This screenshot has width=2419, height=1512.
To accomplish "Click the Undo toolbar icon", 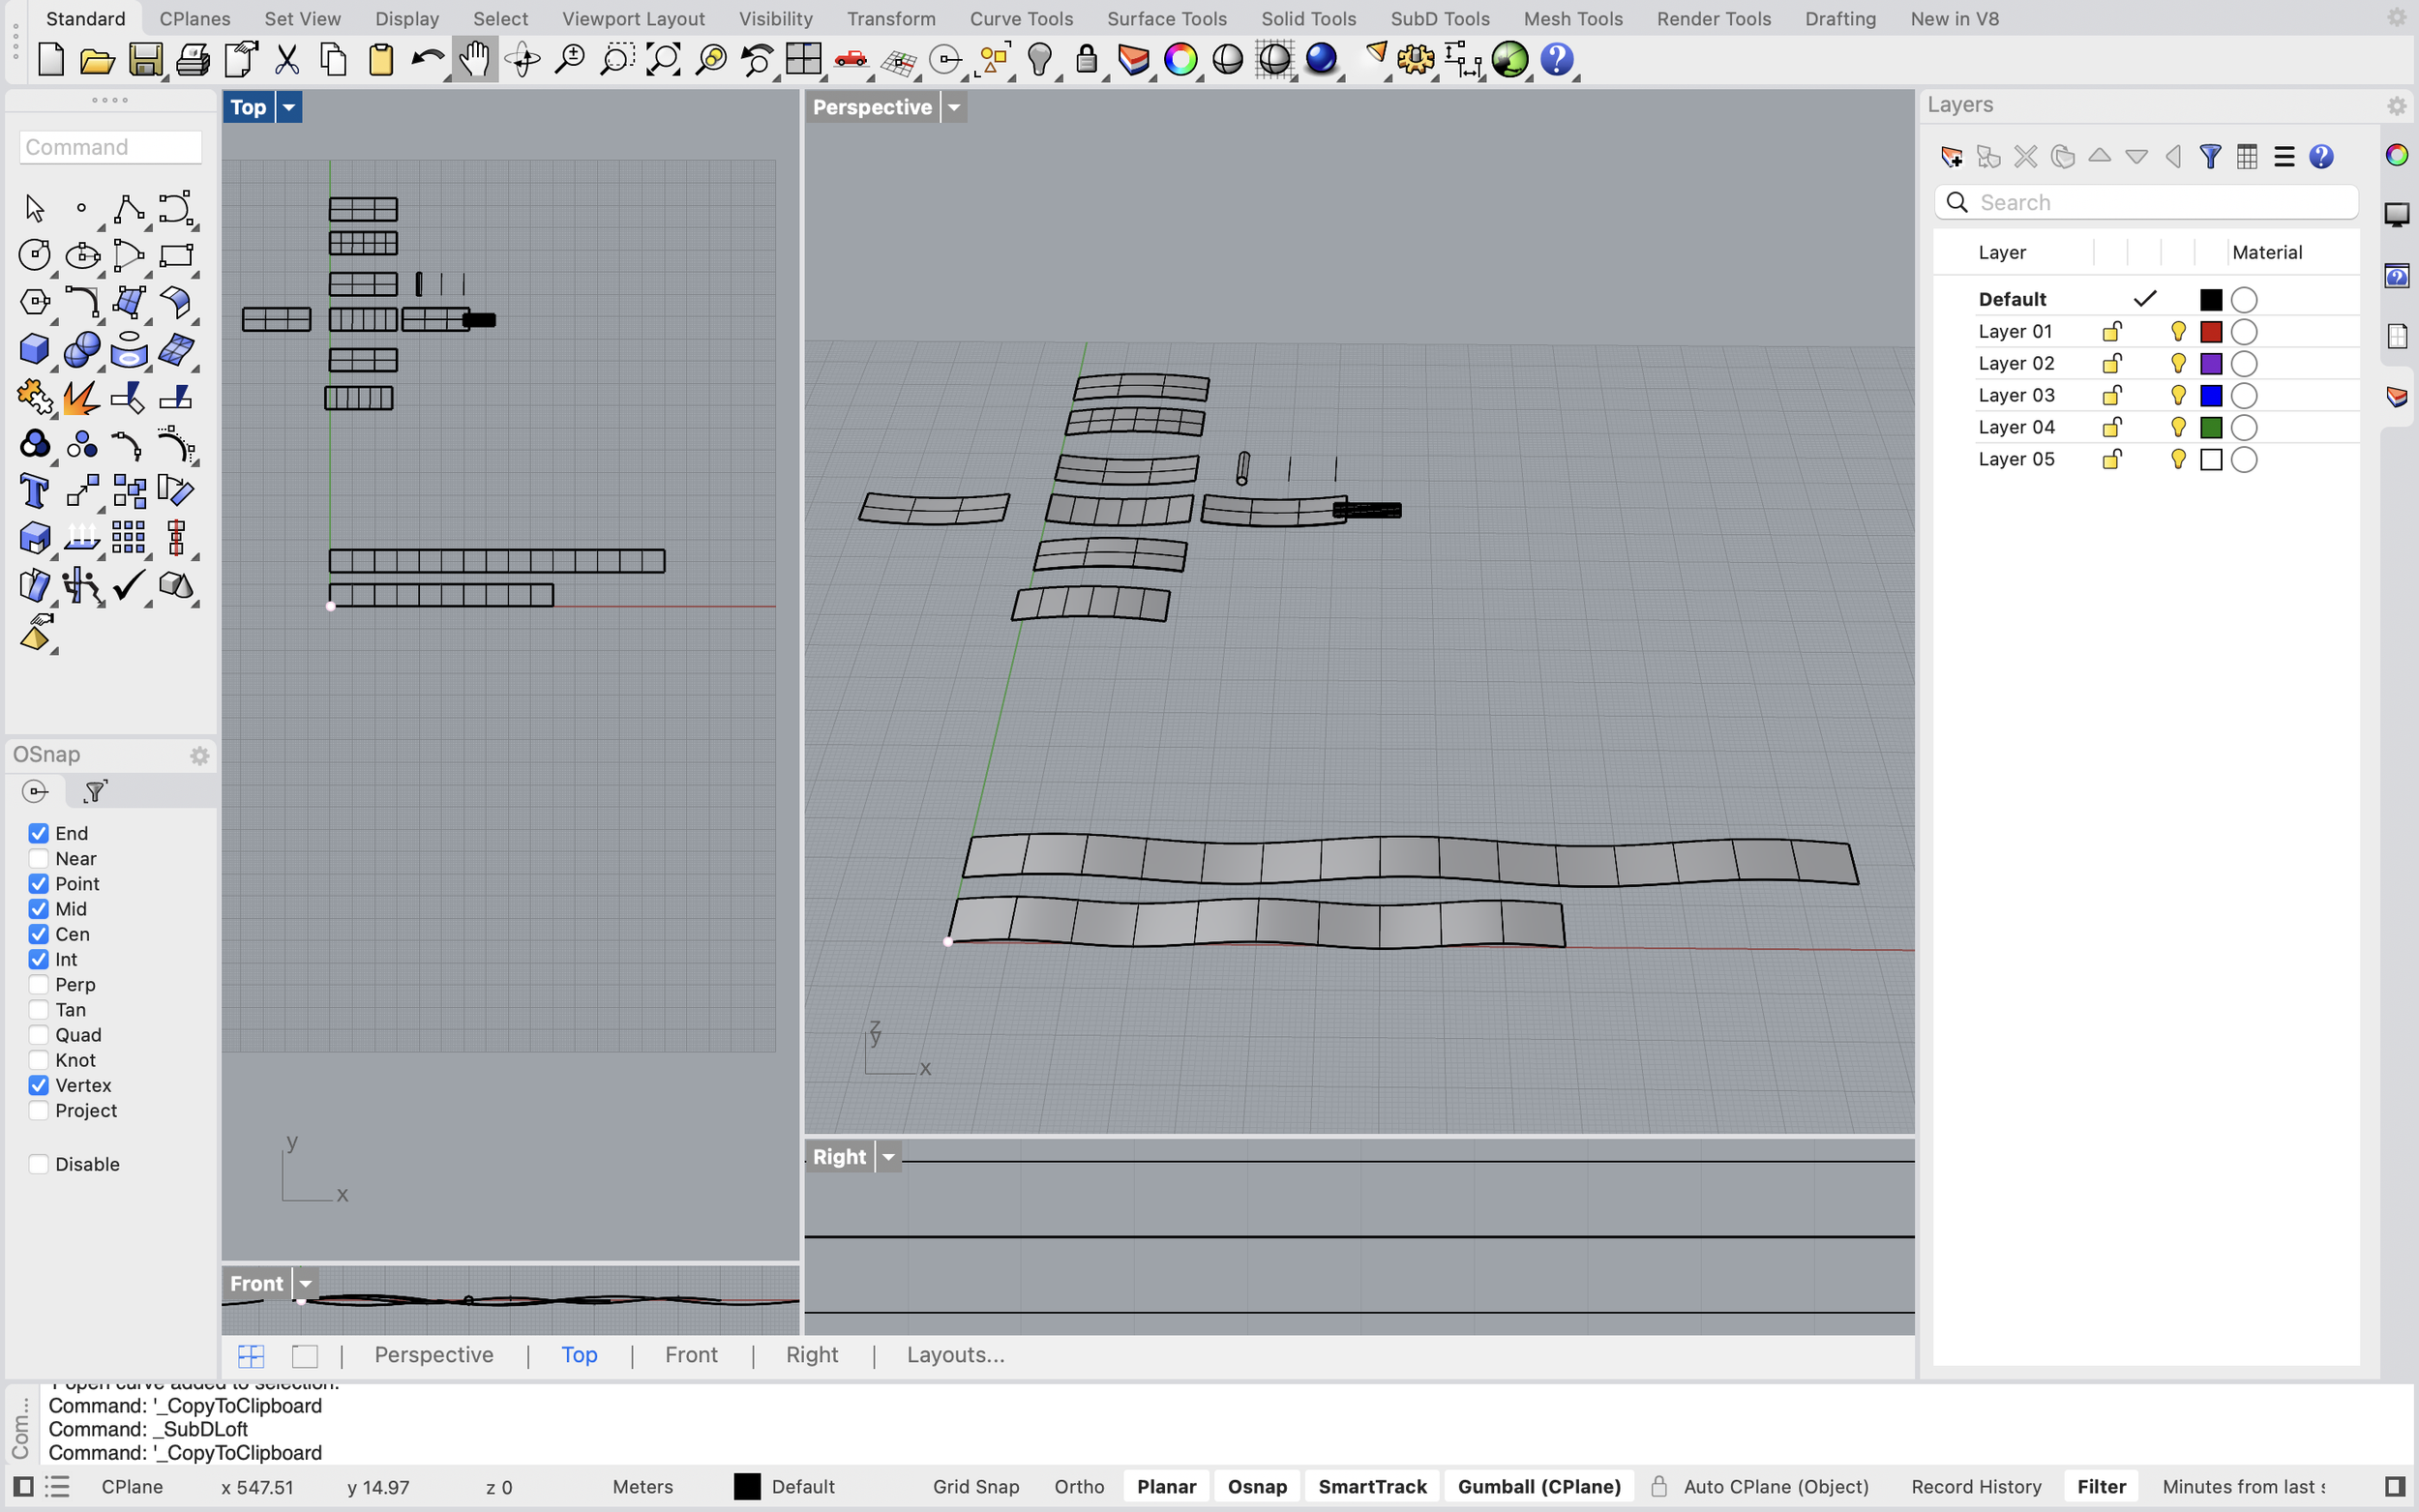I will [x=427, y=59].
